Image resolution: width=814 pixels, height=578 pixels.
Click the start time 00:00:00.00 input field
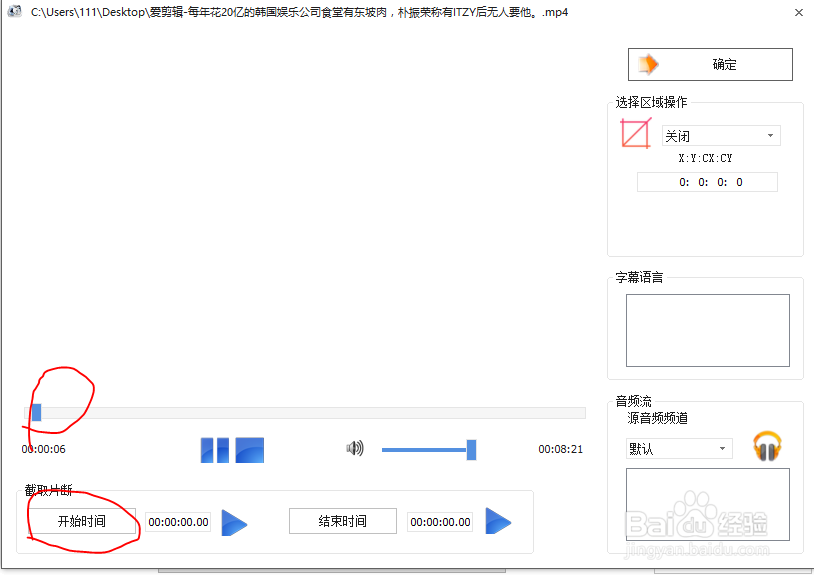177,522
